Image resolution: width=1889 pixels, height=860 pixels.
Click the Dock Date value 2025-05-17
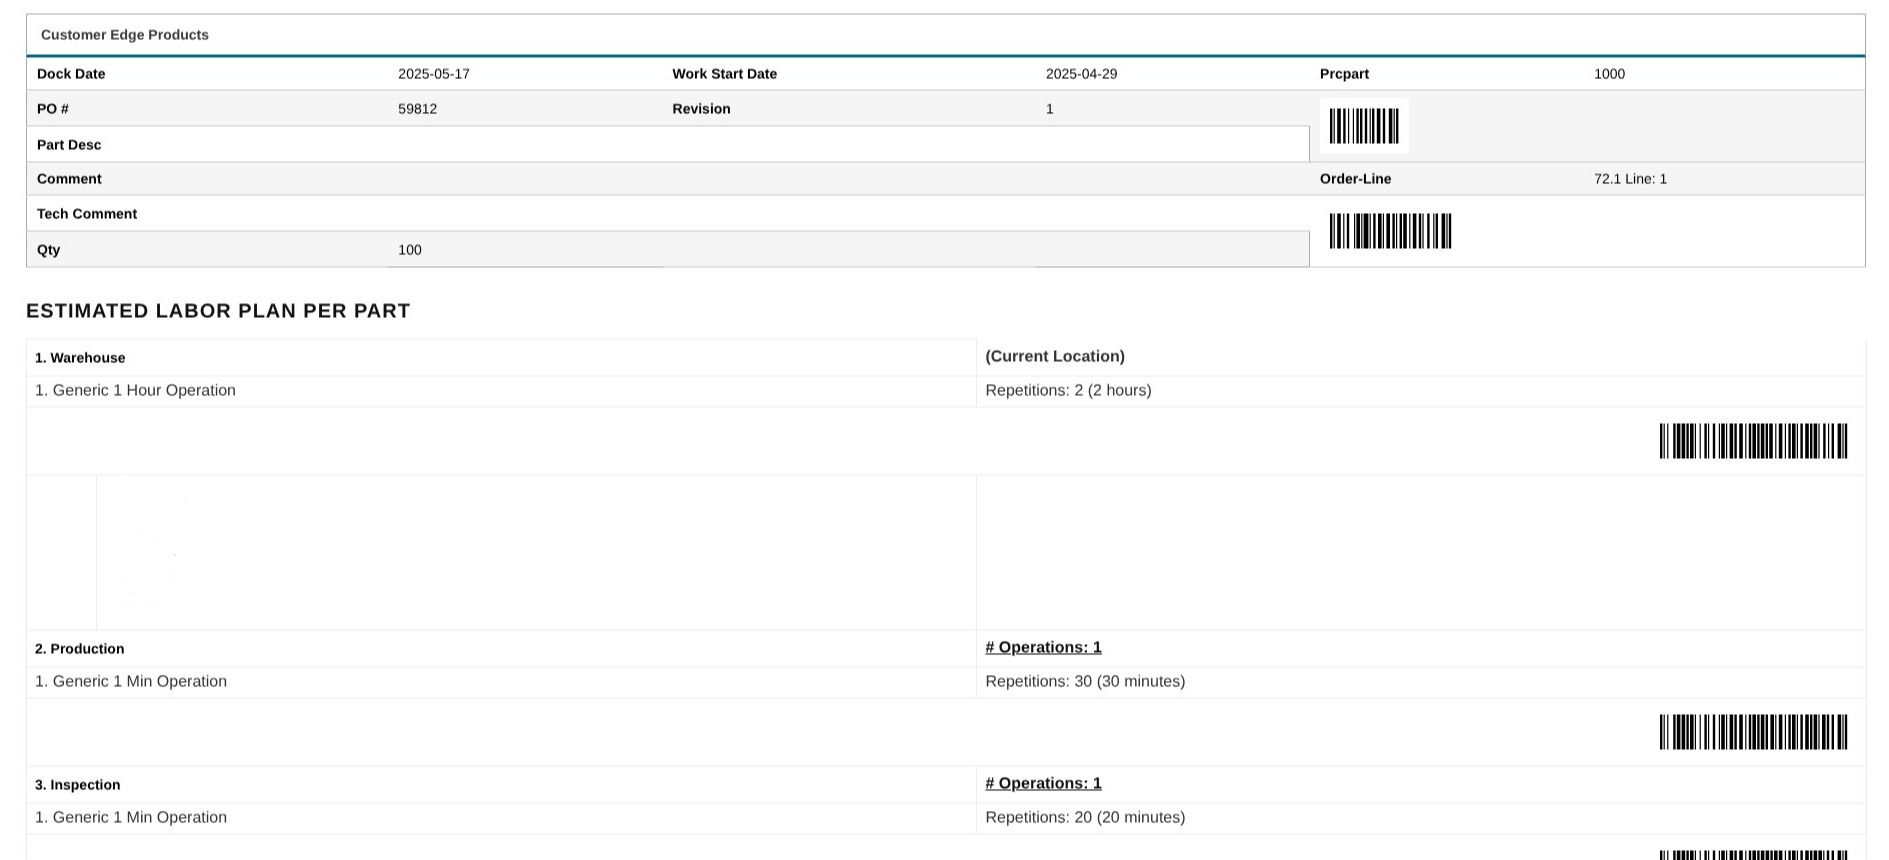[434, 74]
